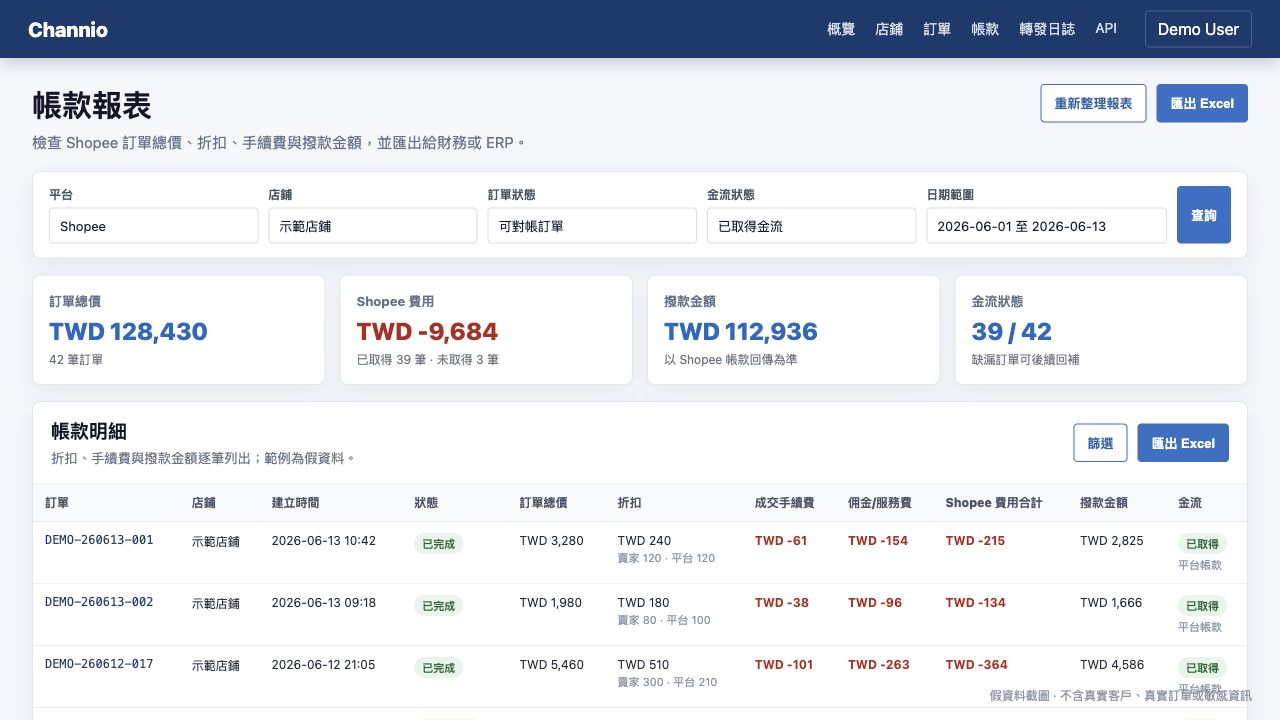Image resolution: width=1280 pixels, height=720 pixels.
Task: Open the 訂單狀態 可對帳訂單 dropdown
Action: pyautogui.click(x=592, y=226)
